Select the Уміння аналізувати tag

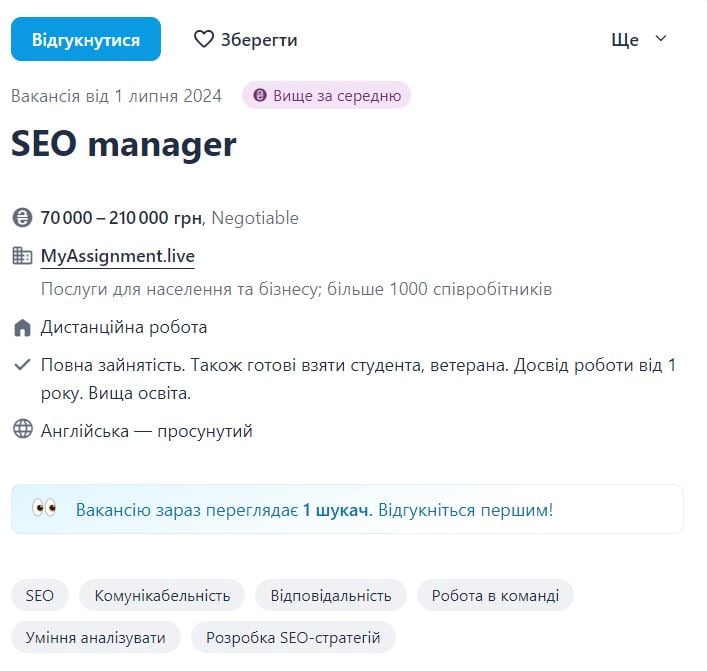click(96, 637)
